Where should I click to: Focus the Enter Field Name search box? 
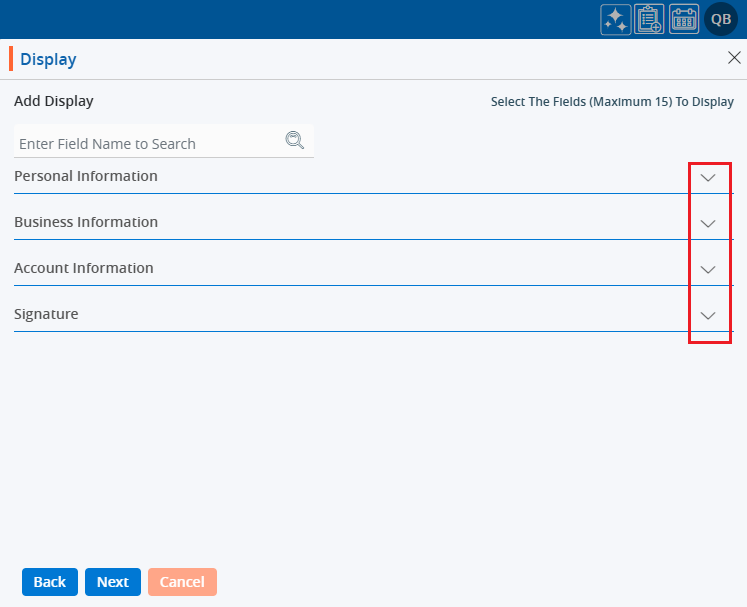pyautogui.click(x=150, y=143)
